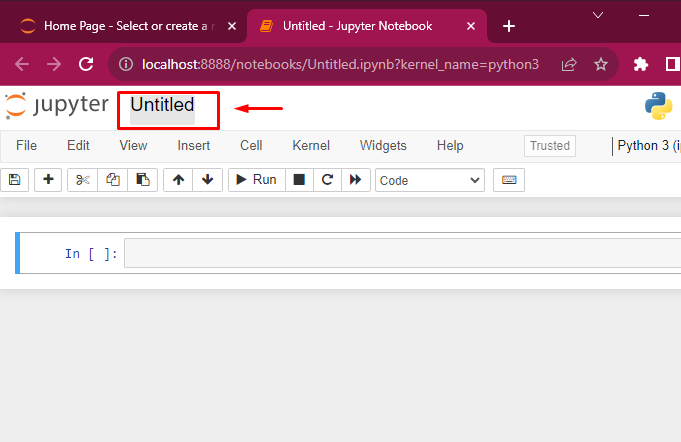This screenshot has height=442, width=681.
Task: Open the Edit menu
Action: (78, 145)
